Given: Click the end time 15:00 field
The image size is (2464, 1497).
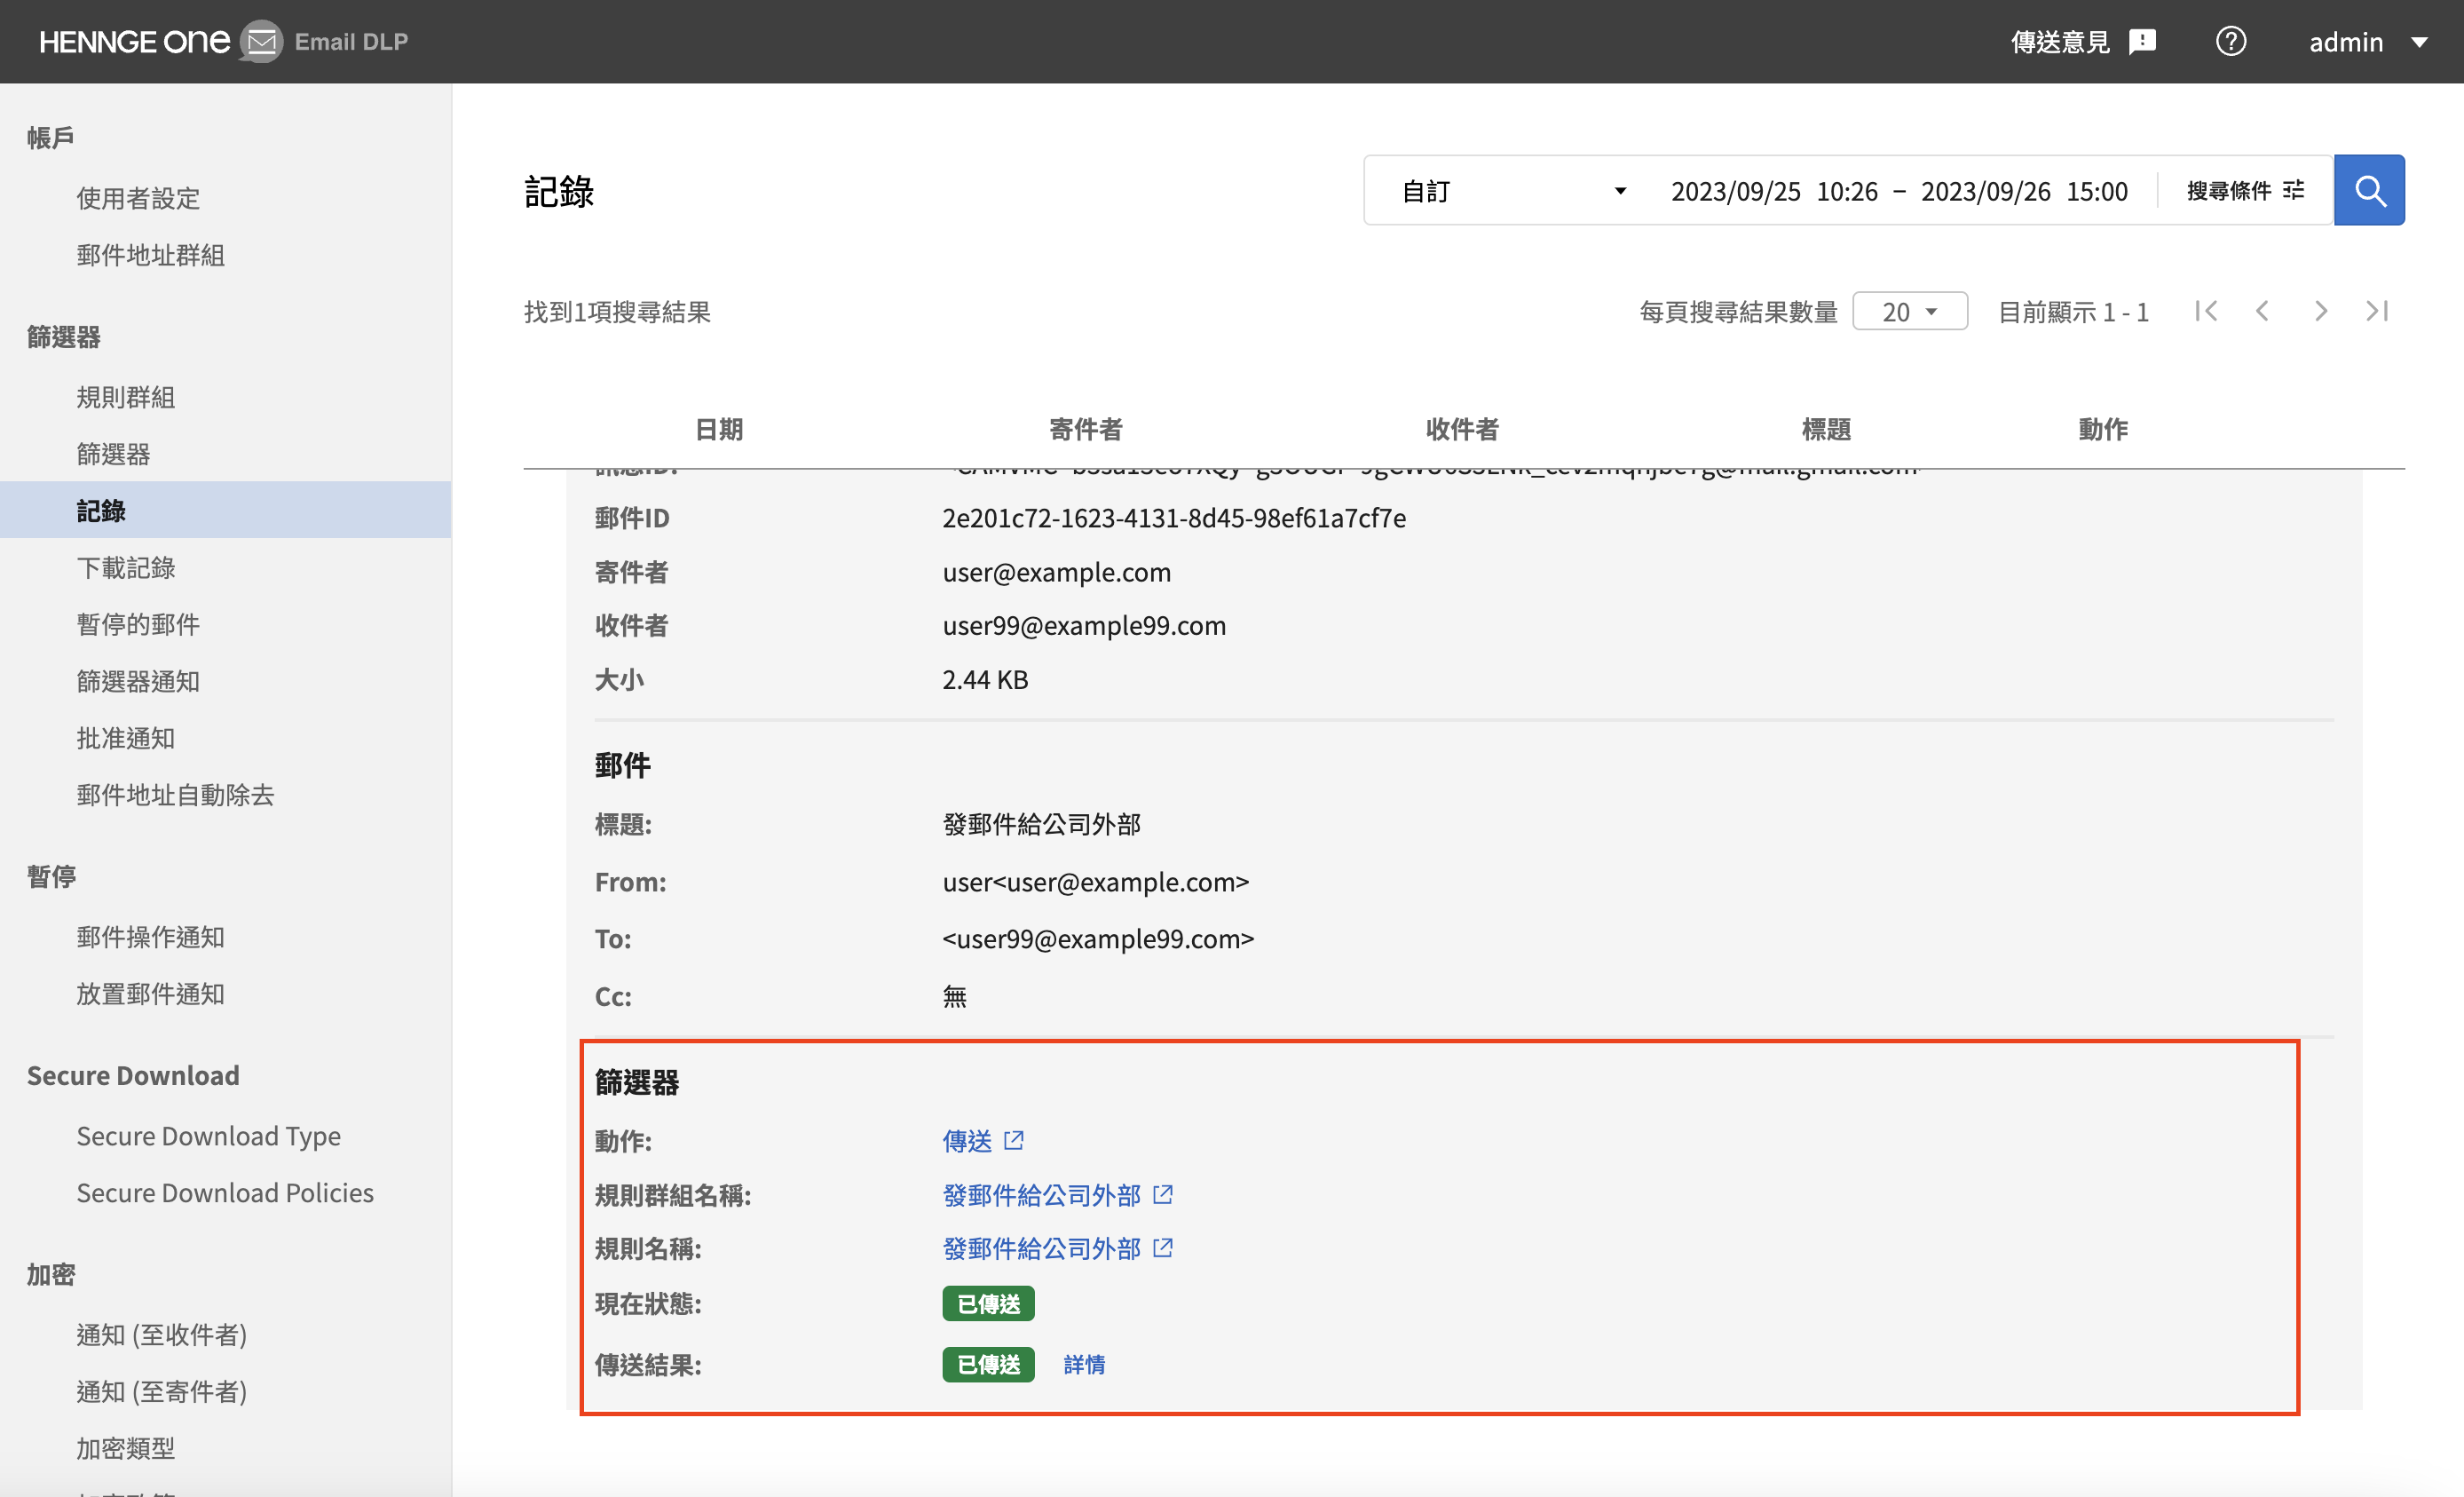Looking at the screenshot, I should pyautogui.click(x=2097, y=191).
